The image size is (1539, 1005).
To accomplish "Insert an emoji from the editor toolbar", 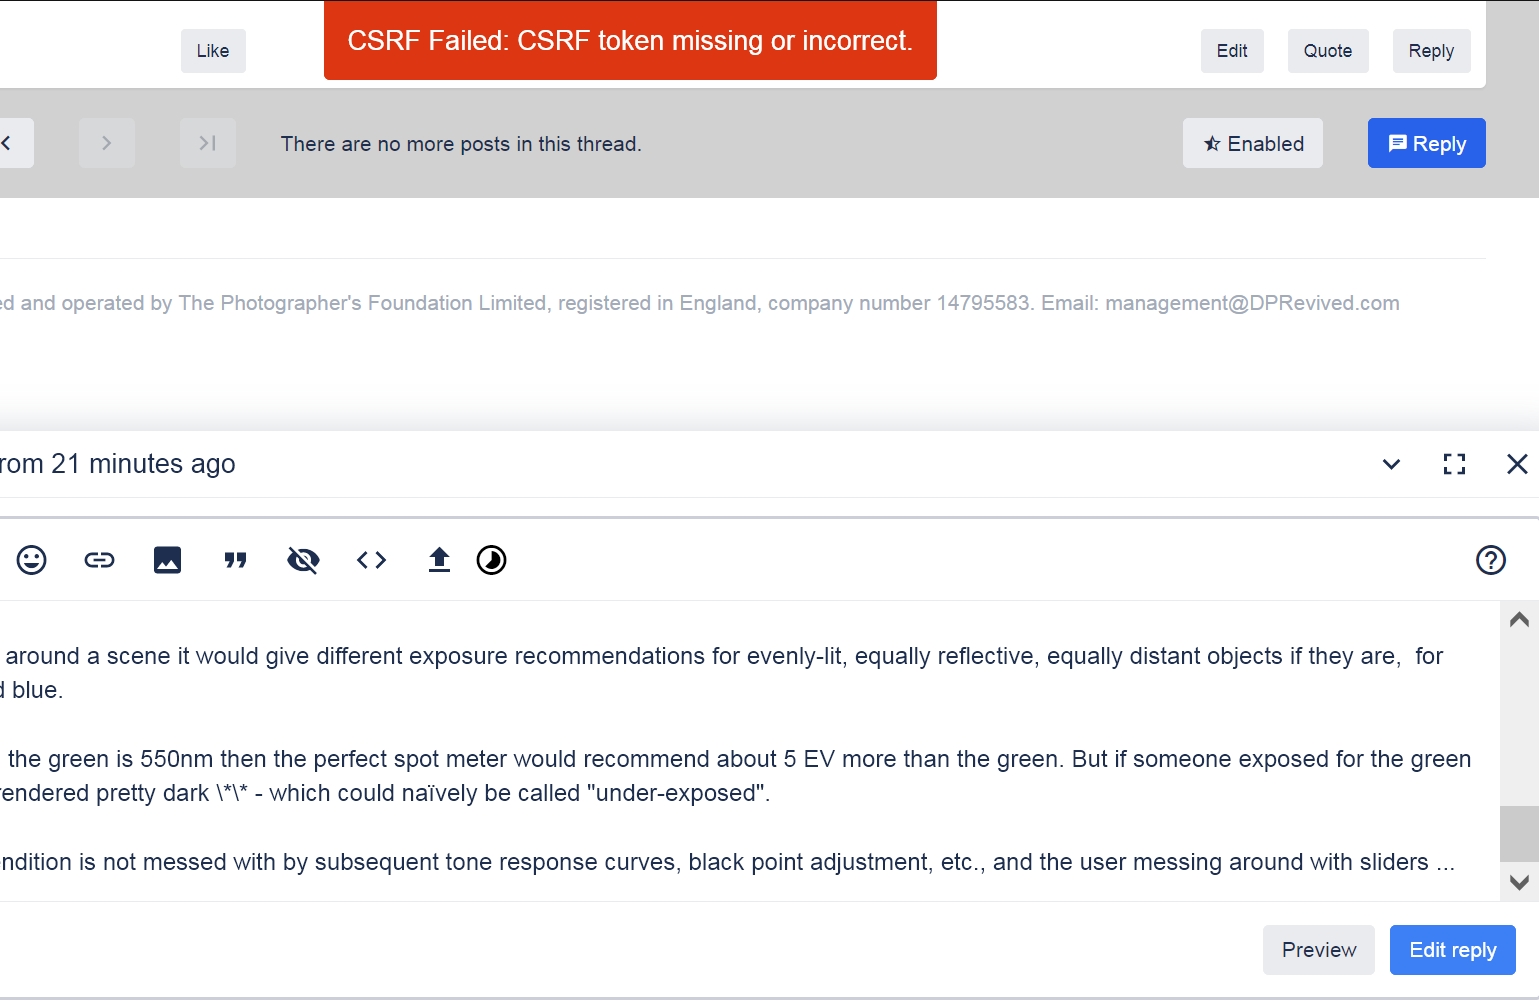I will [x=32, y=560].
